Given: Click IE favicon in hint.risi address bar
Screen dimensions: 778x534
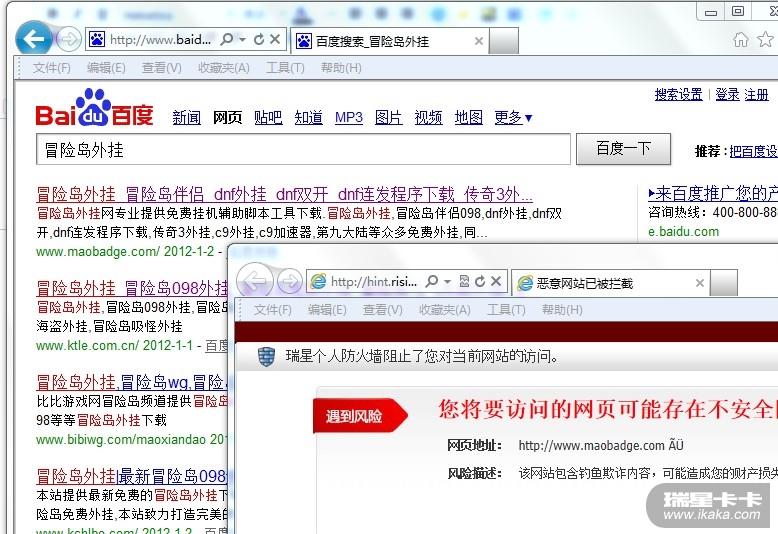Looking at the screenshot, I should pyautogui.click(x=318, y=282).
